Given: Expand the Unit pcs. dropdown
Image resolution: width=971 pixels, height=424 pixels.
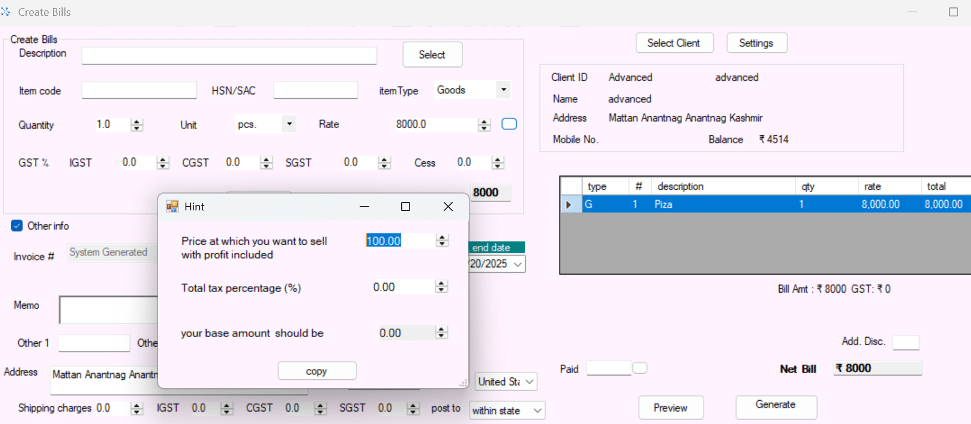Looking at the screenshot, I should (289, 125).
